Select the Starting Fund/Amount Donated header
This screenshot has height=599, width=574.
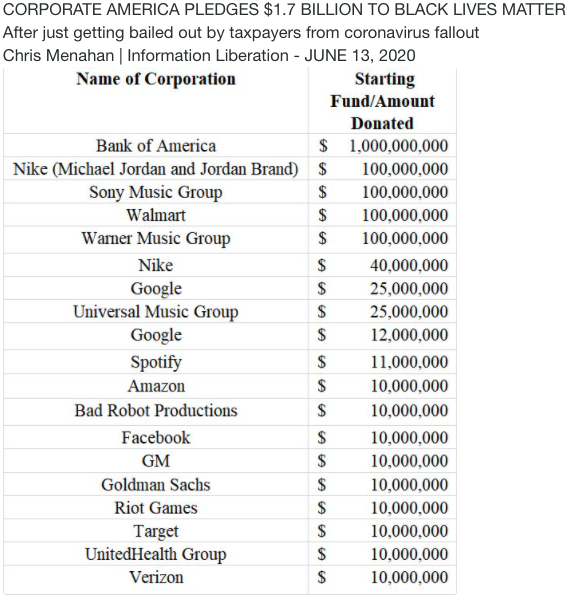click(x=382, y=101)
